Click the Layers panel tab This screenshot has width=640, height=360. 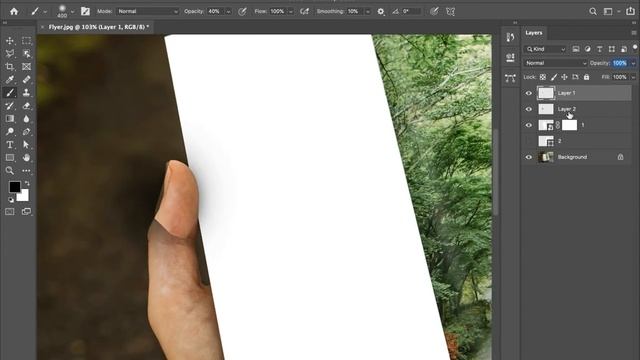point(533,33)
